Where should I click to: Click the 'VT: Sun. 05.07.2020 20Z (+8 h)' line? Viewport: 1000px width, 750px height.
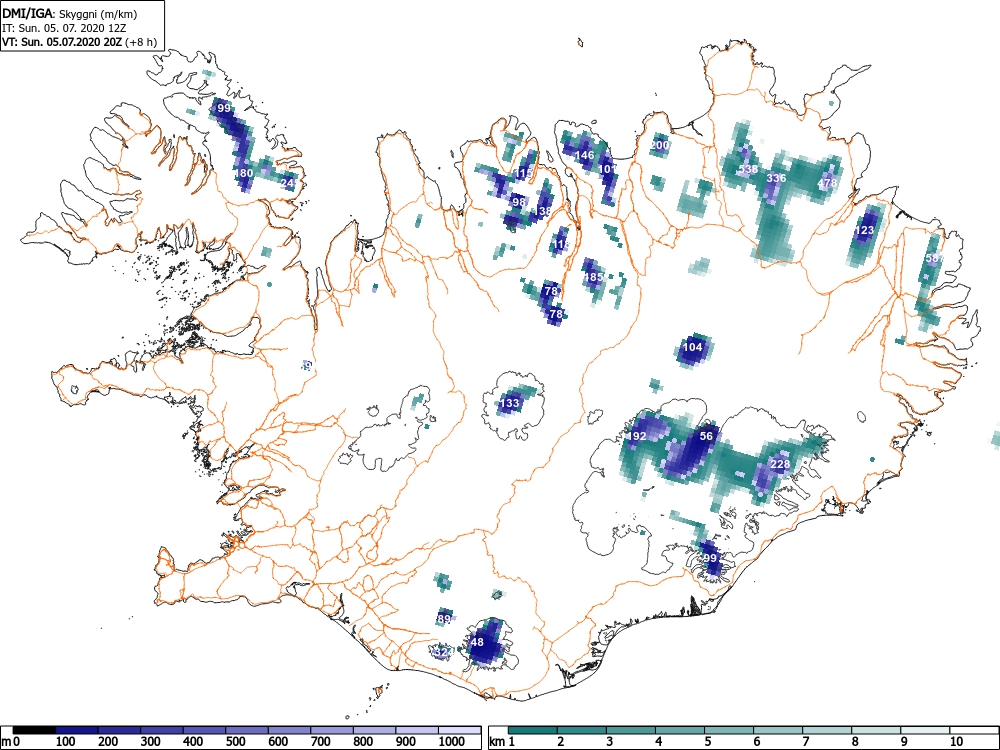pyautogui.click(x=79, y=42)
